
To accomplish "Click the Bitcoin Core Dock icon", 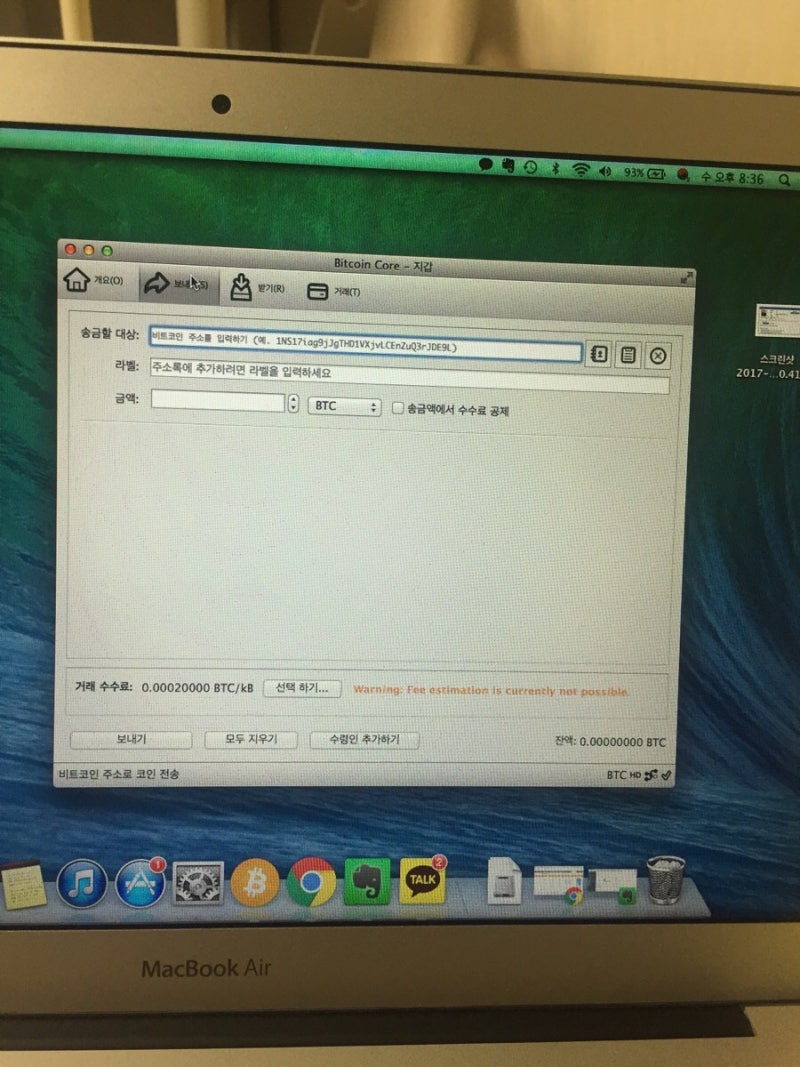I will click(255, 883).
